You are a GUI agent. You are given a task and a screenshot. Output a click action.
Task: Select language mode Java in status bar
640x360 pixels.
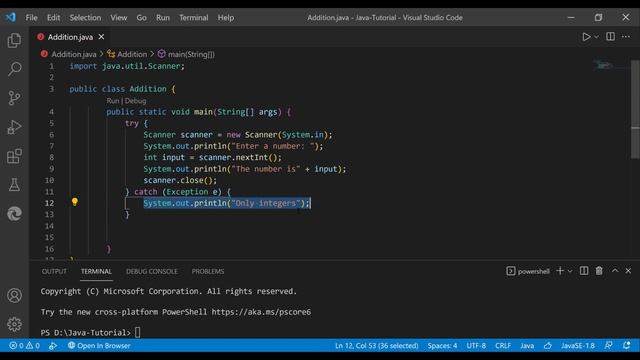coord(527,346)
